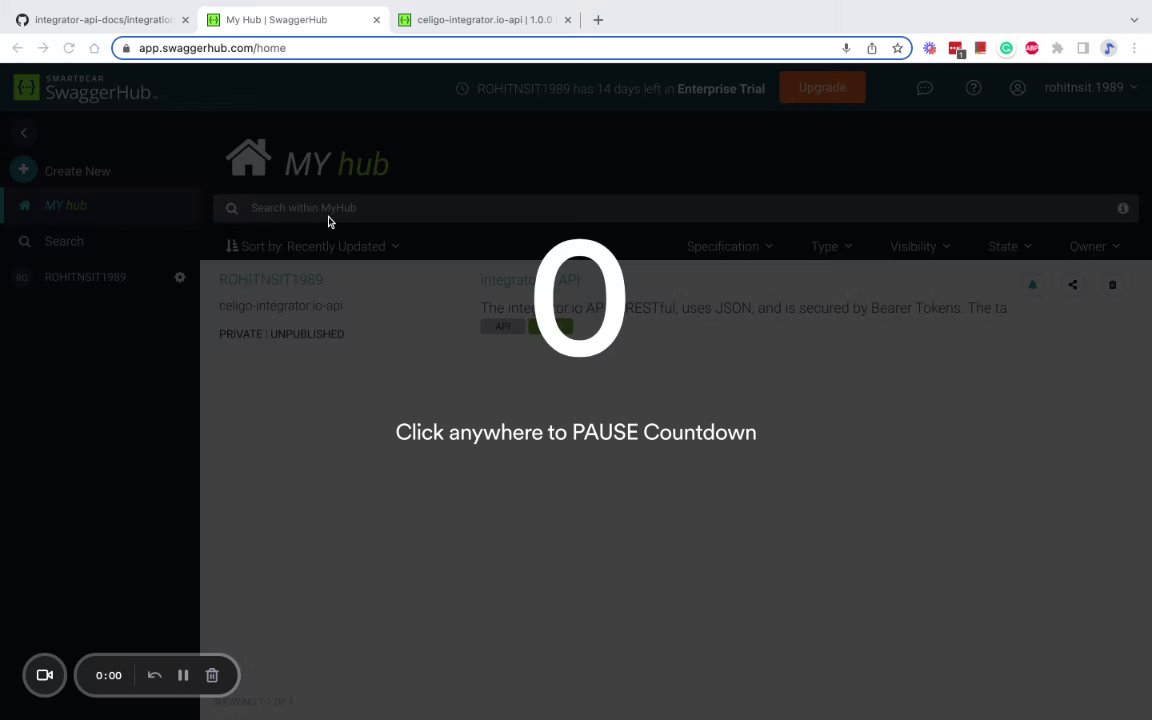Collapse the sidebar with the left chevron
Viewport: 1152px width, 720px height.
pyautogui.click(x=24, y=133)
